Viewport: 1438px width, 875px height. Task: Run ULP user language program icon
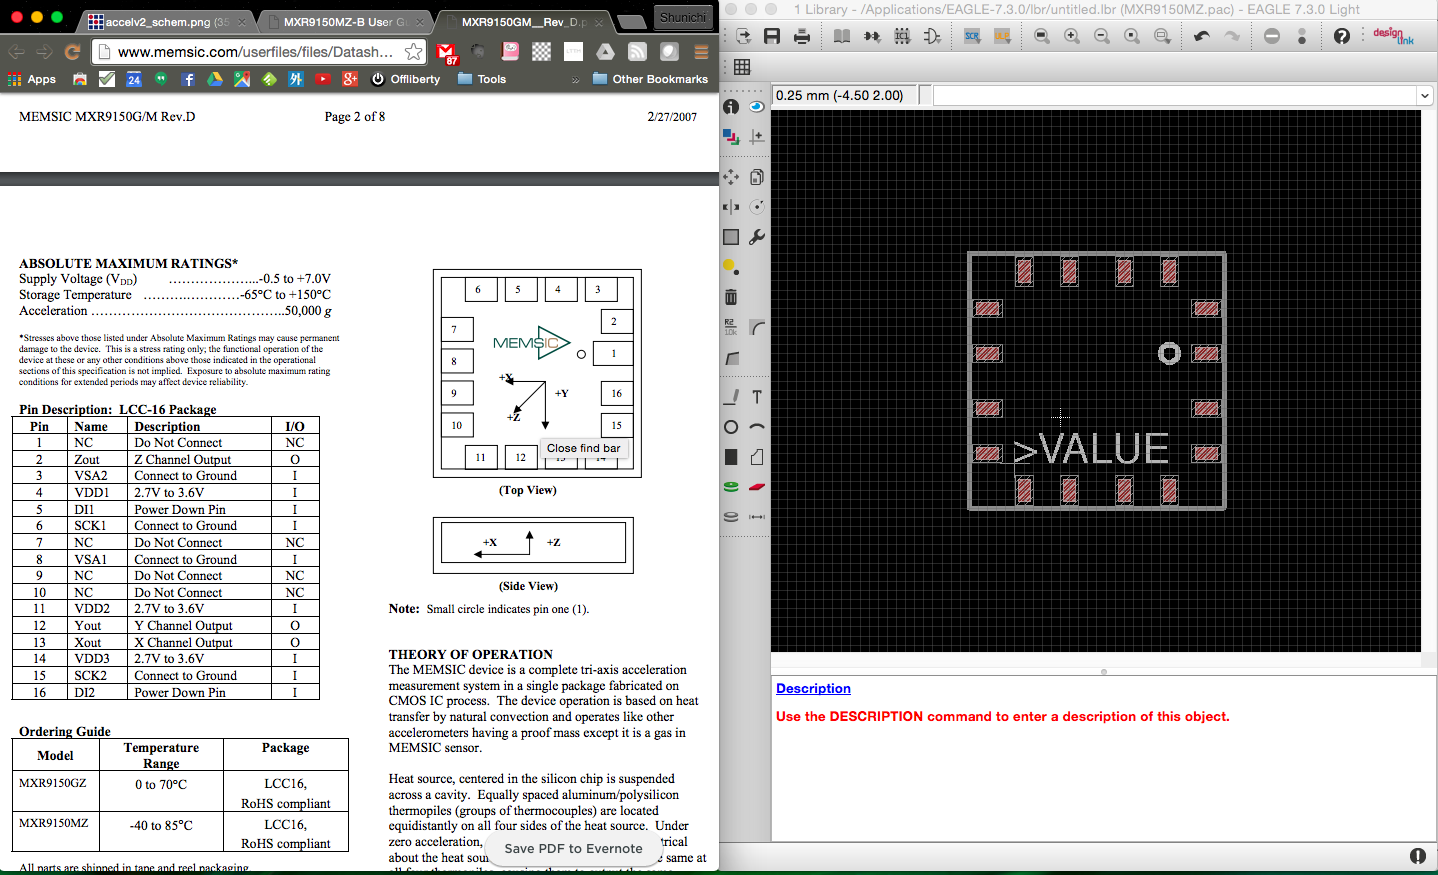(x=1002, y=36)
